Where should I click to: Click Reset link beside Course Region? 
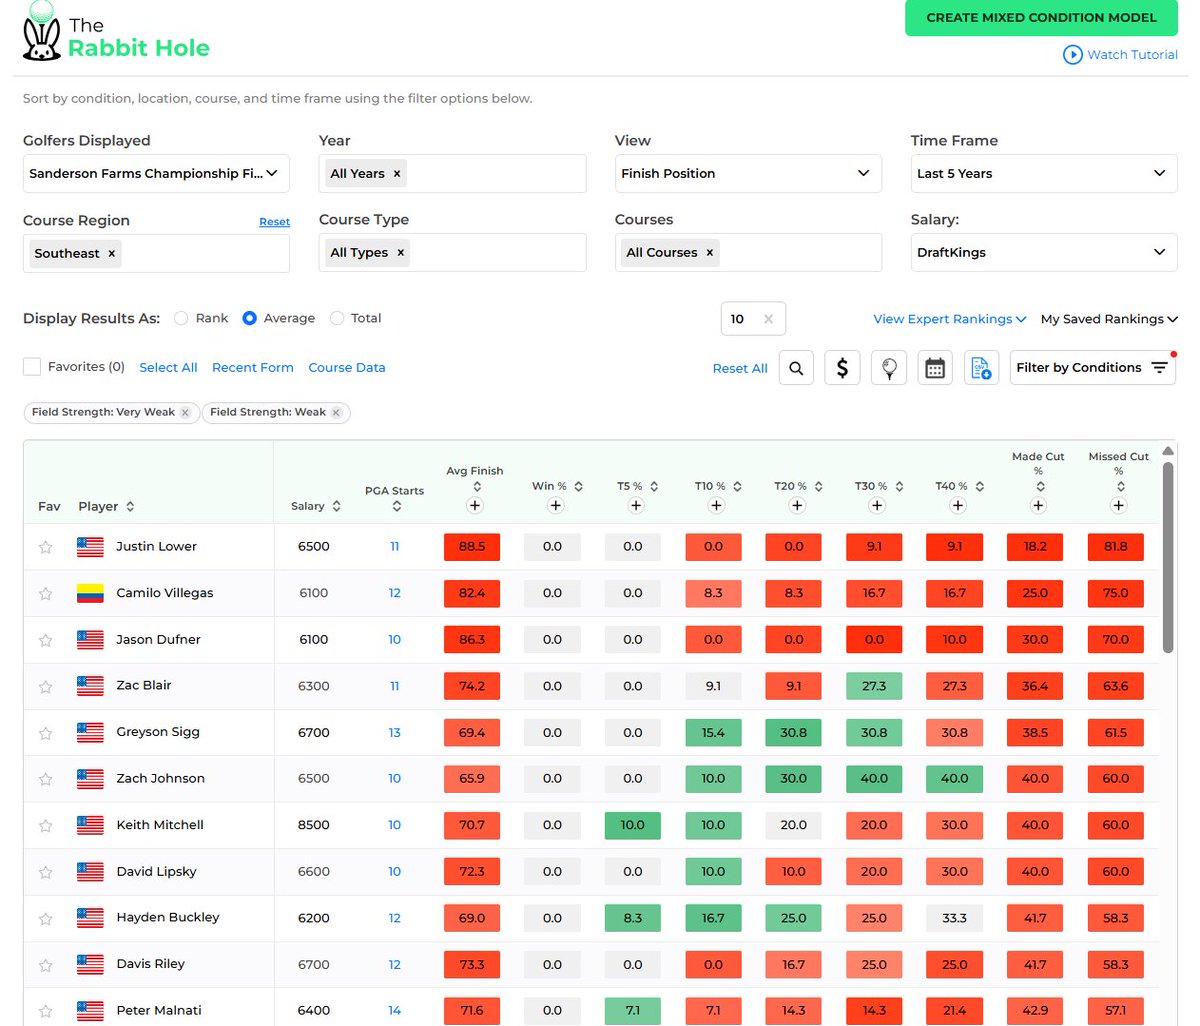(274, 222)
